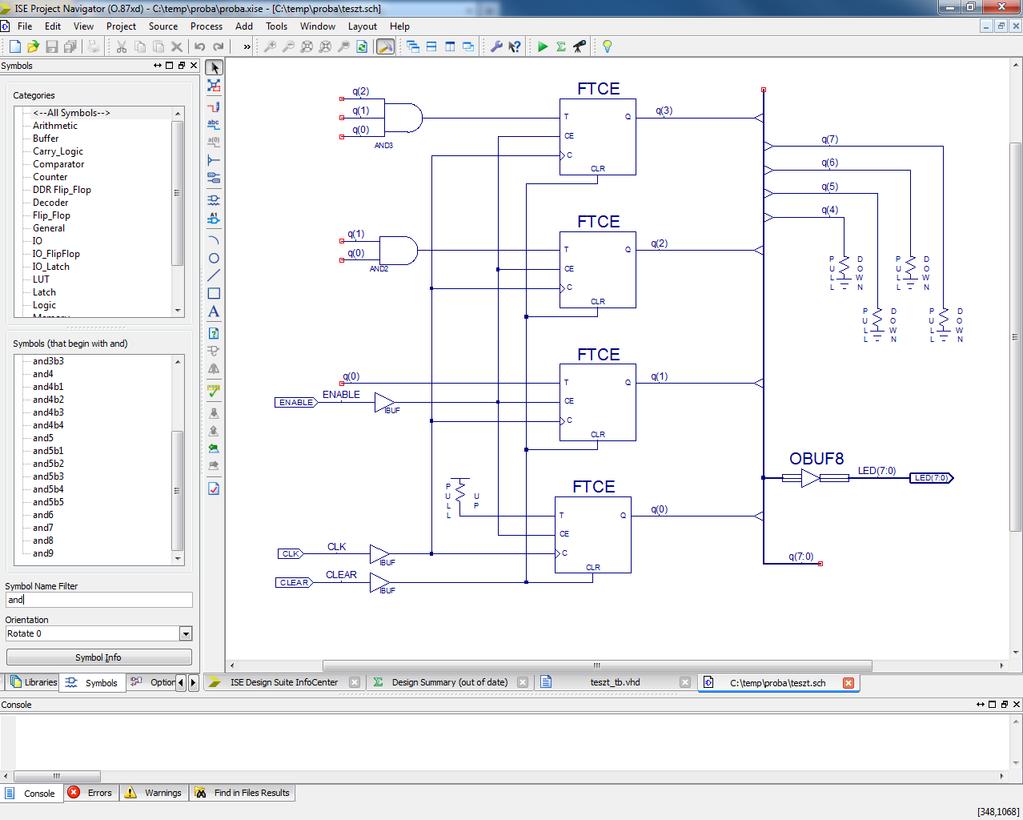Select the Add Wire tool
This screenshot has height=820, width=1023.
pyautogui.click(x=214, y=104)
